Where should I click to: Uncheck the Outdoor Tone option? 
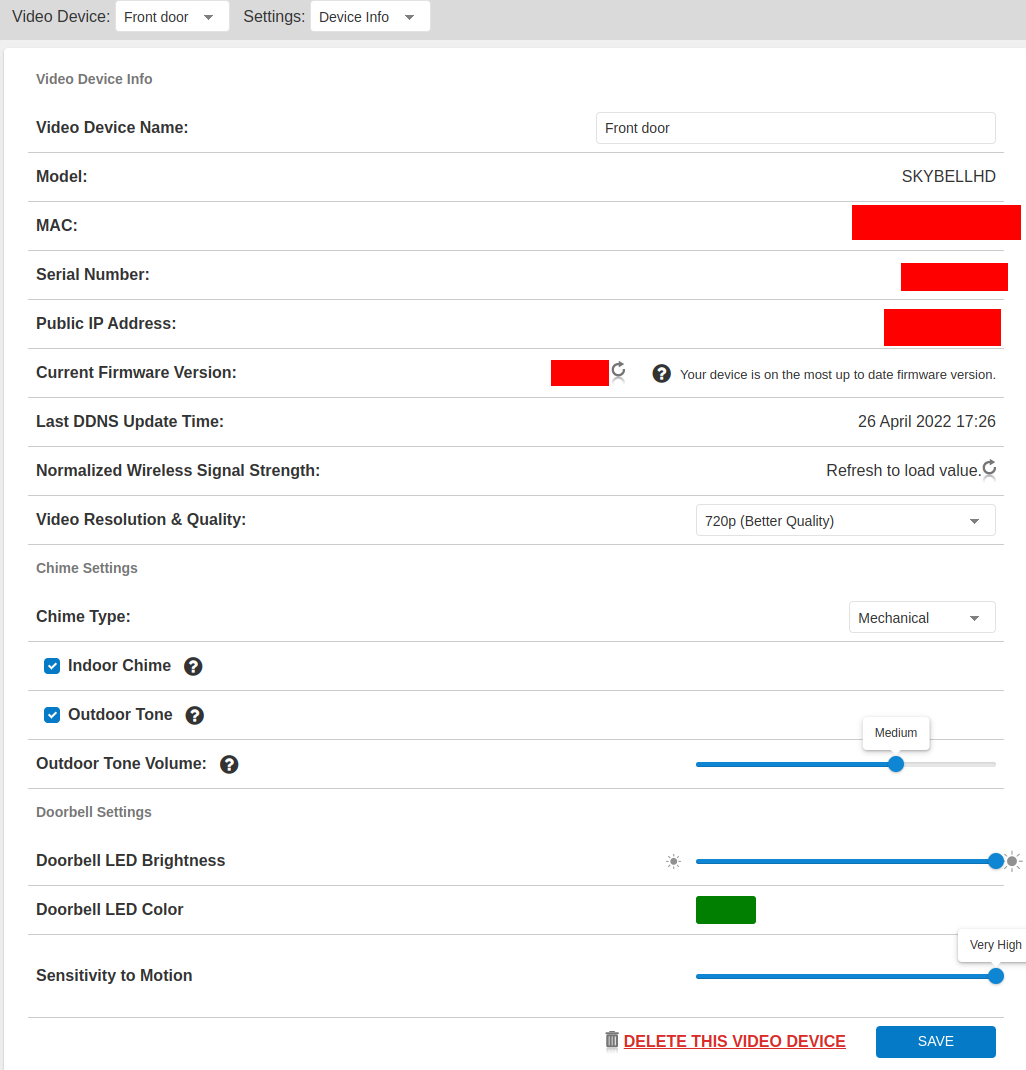click(x=51, y=714)
